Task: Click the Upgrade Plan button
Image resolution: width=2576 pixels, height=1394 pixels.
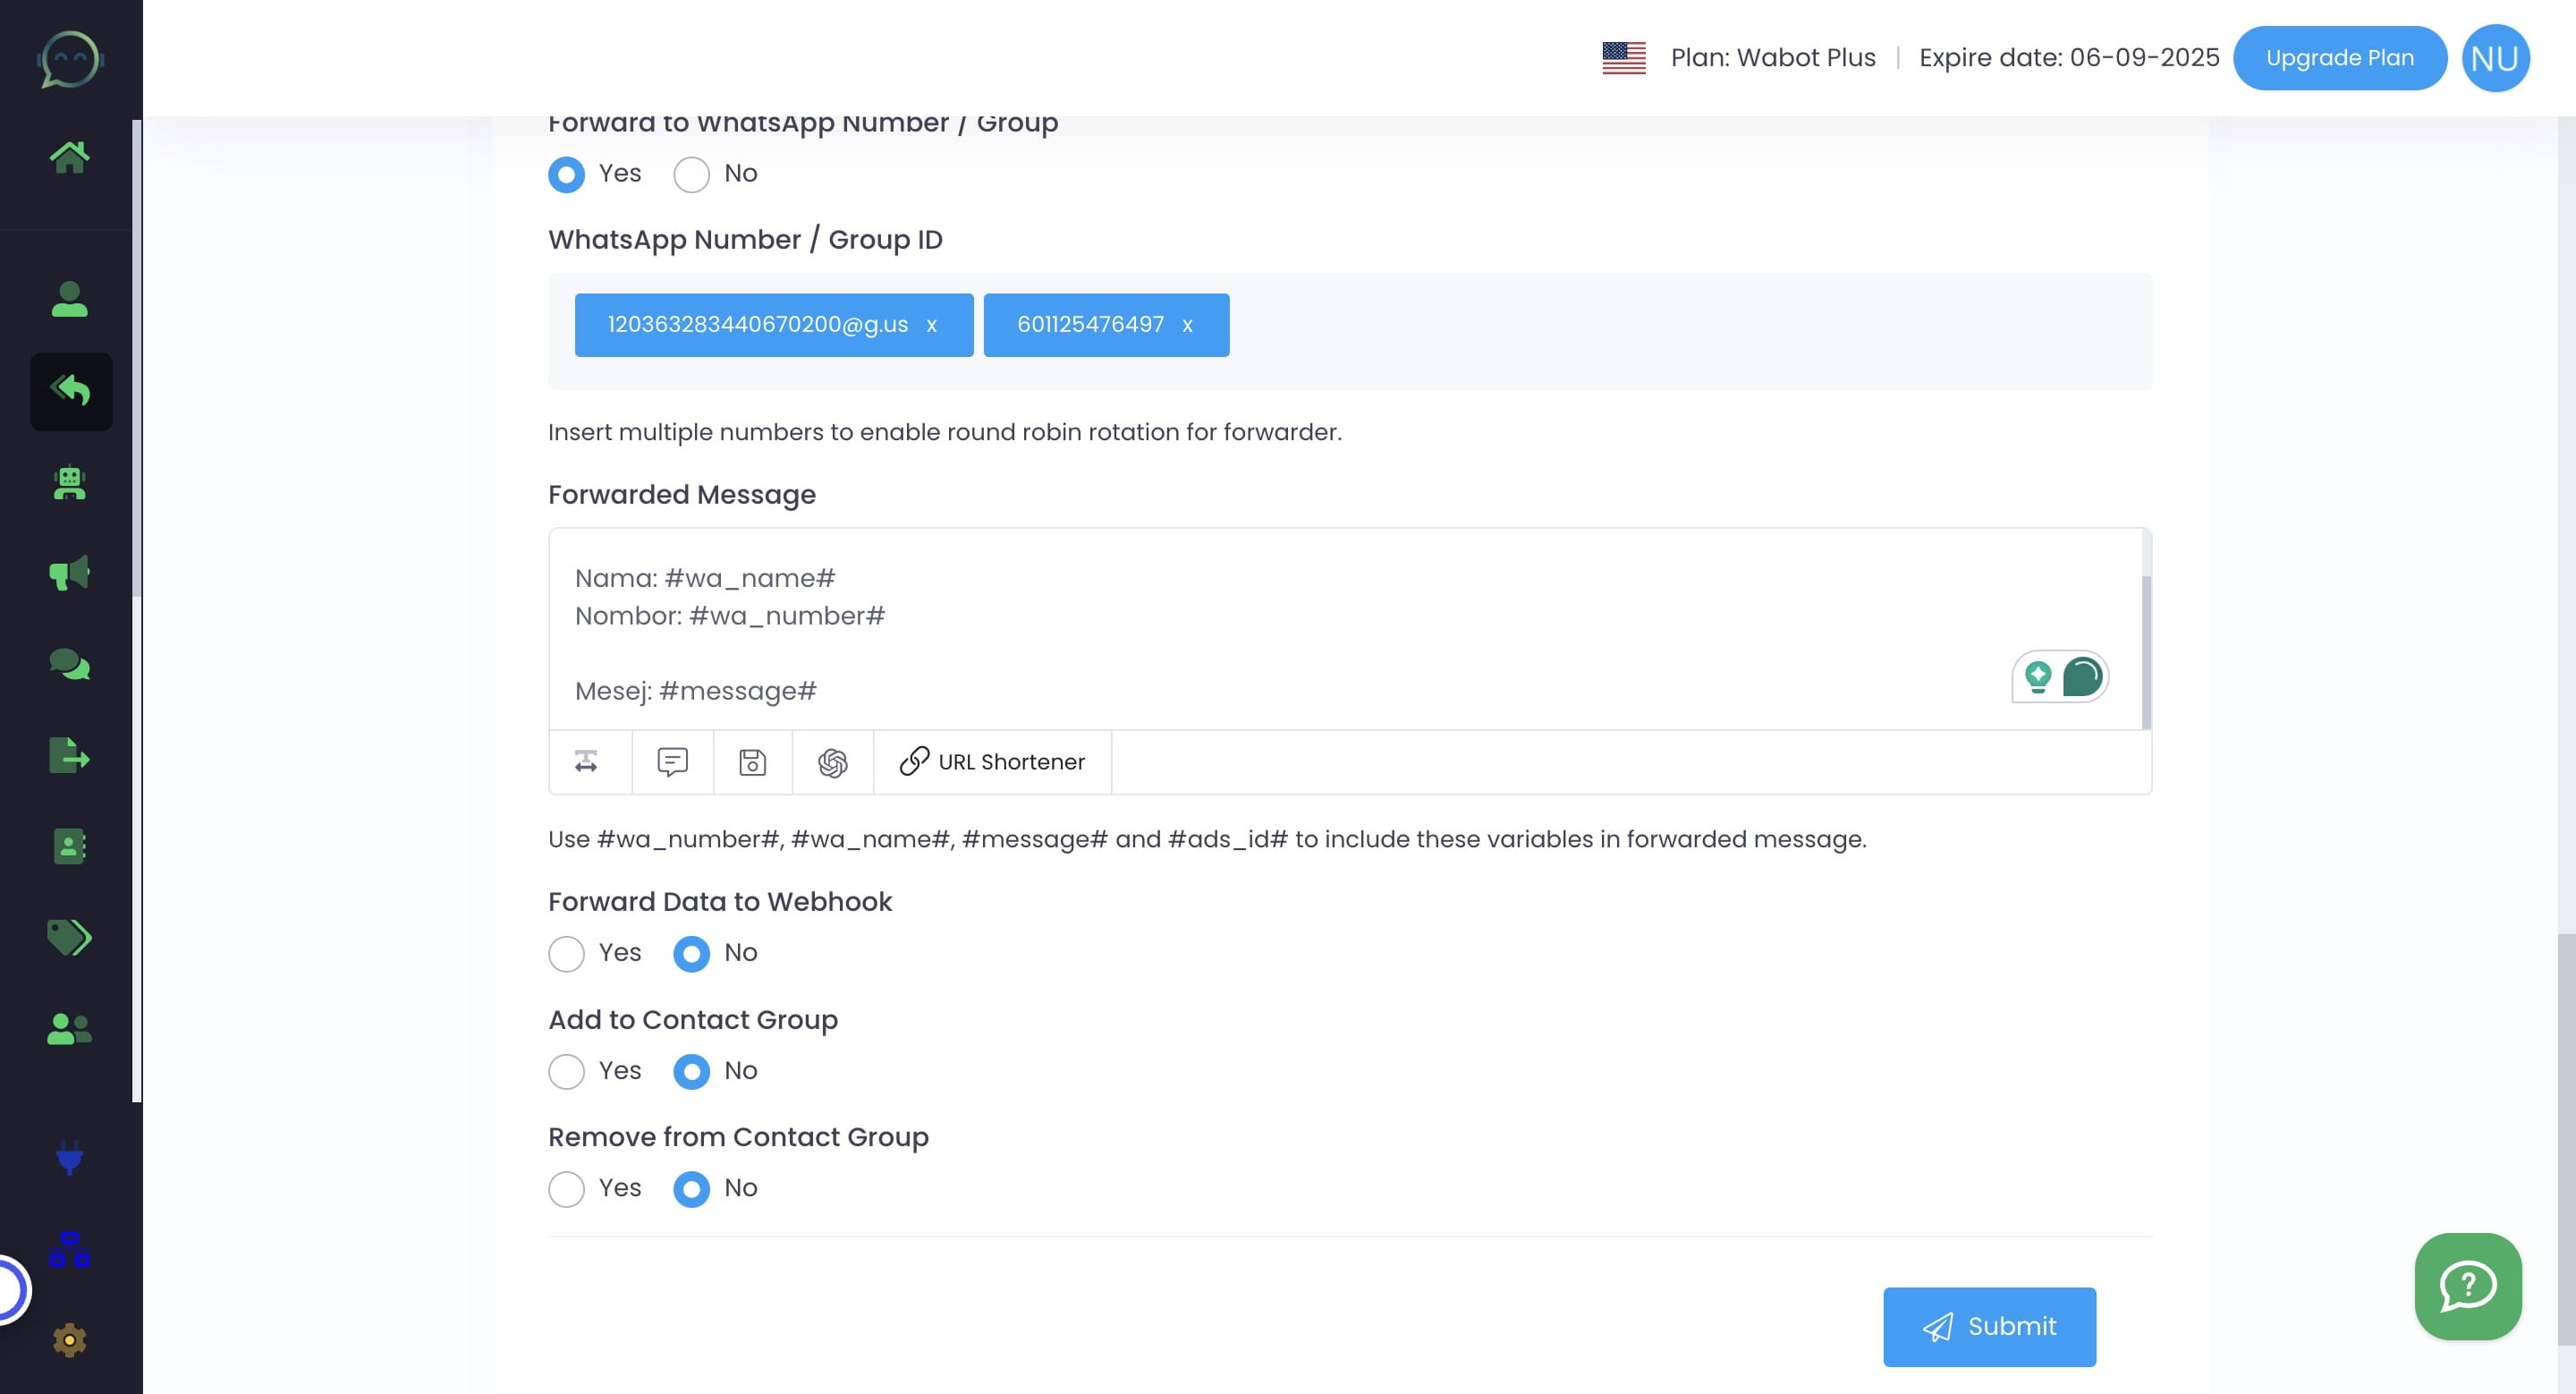Action: click(2339, 58)
